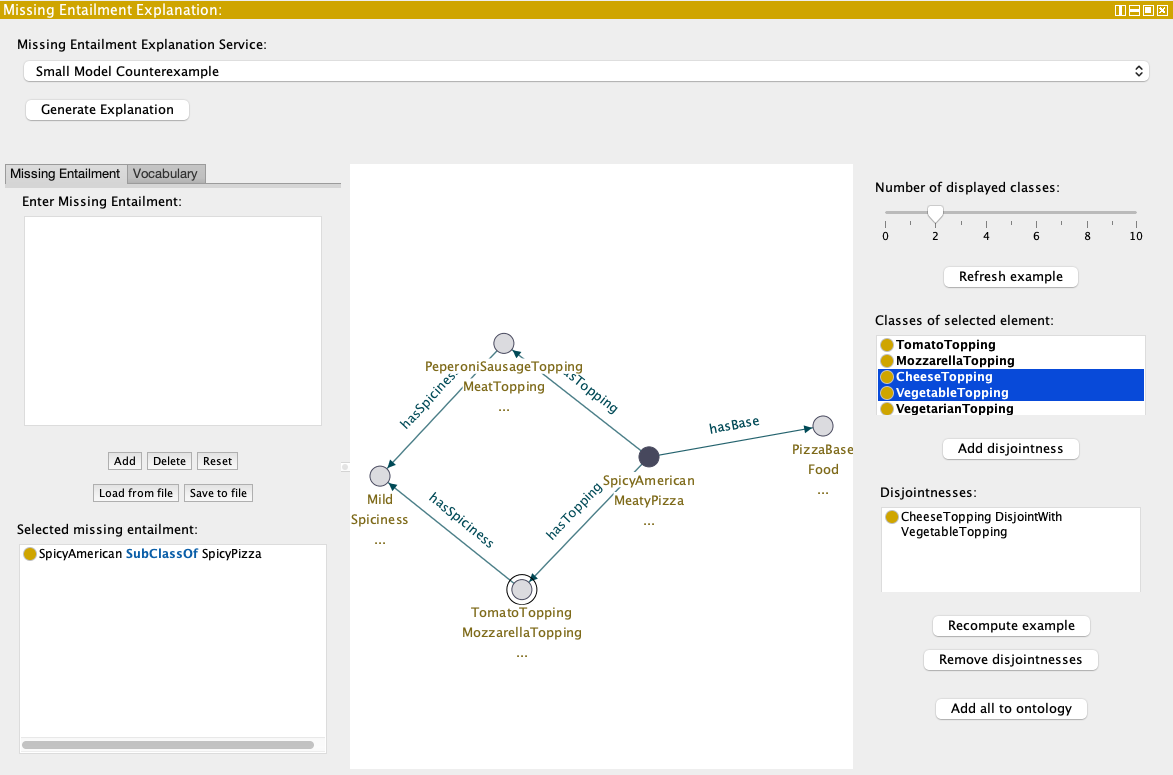The image size is (1173, 775).
Task: Click the Add all to ontology button
Action: [1010, 709]
